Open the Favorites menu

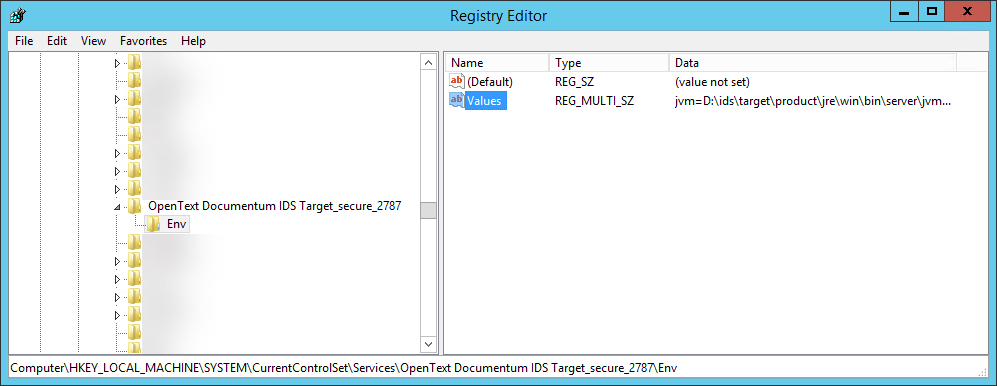coord(143,41)
